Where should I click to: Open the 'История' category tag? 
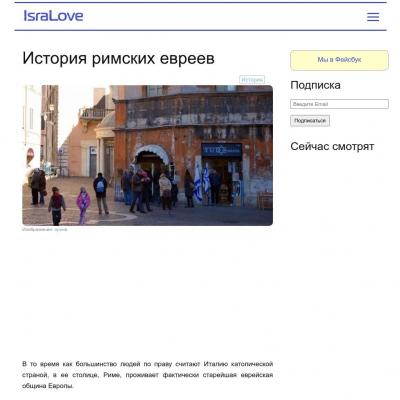coord(252,80)
